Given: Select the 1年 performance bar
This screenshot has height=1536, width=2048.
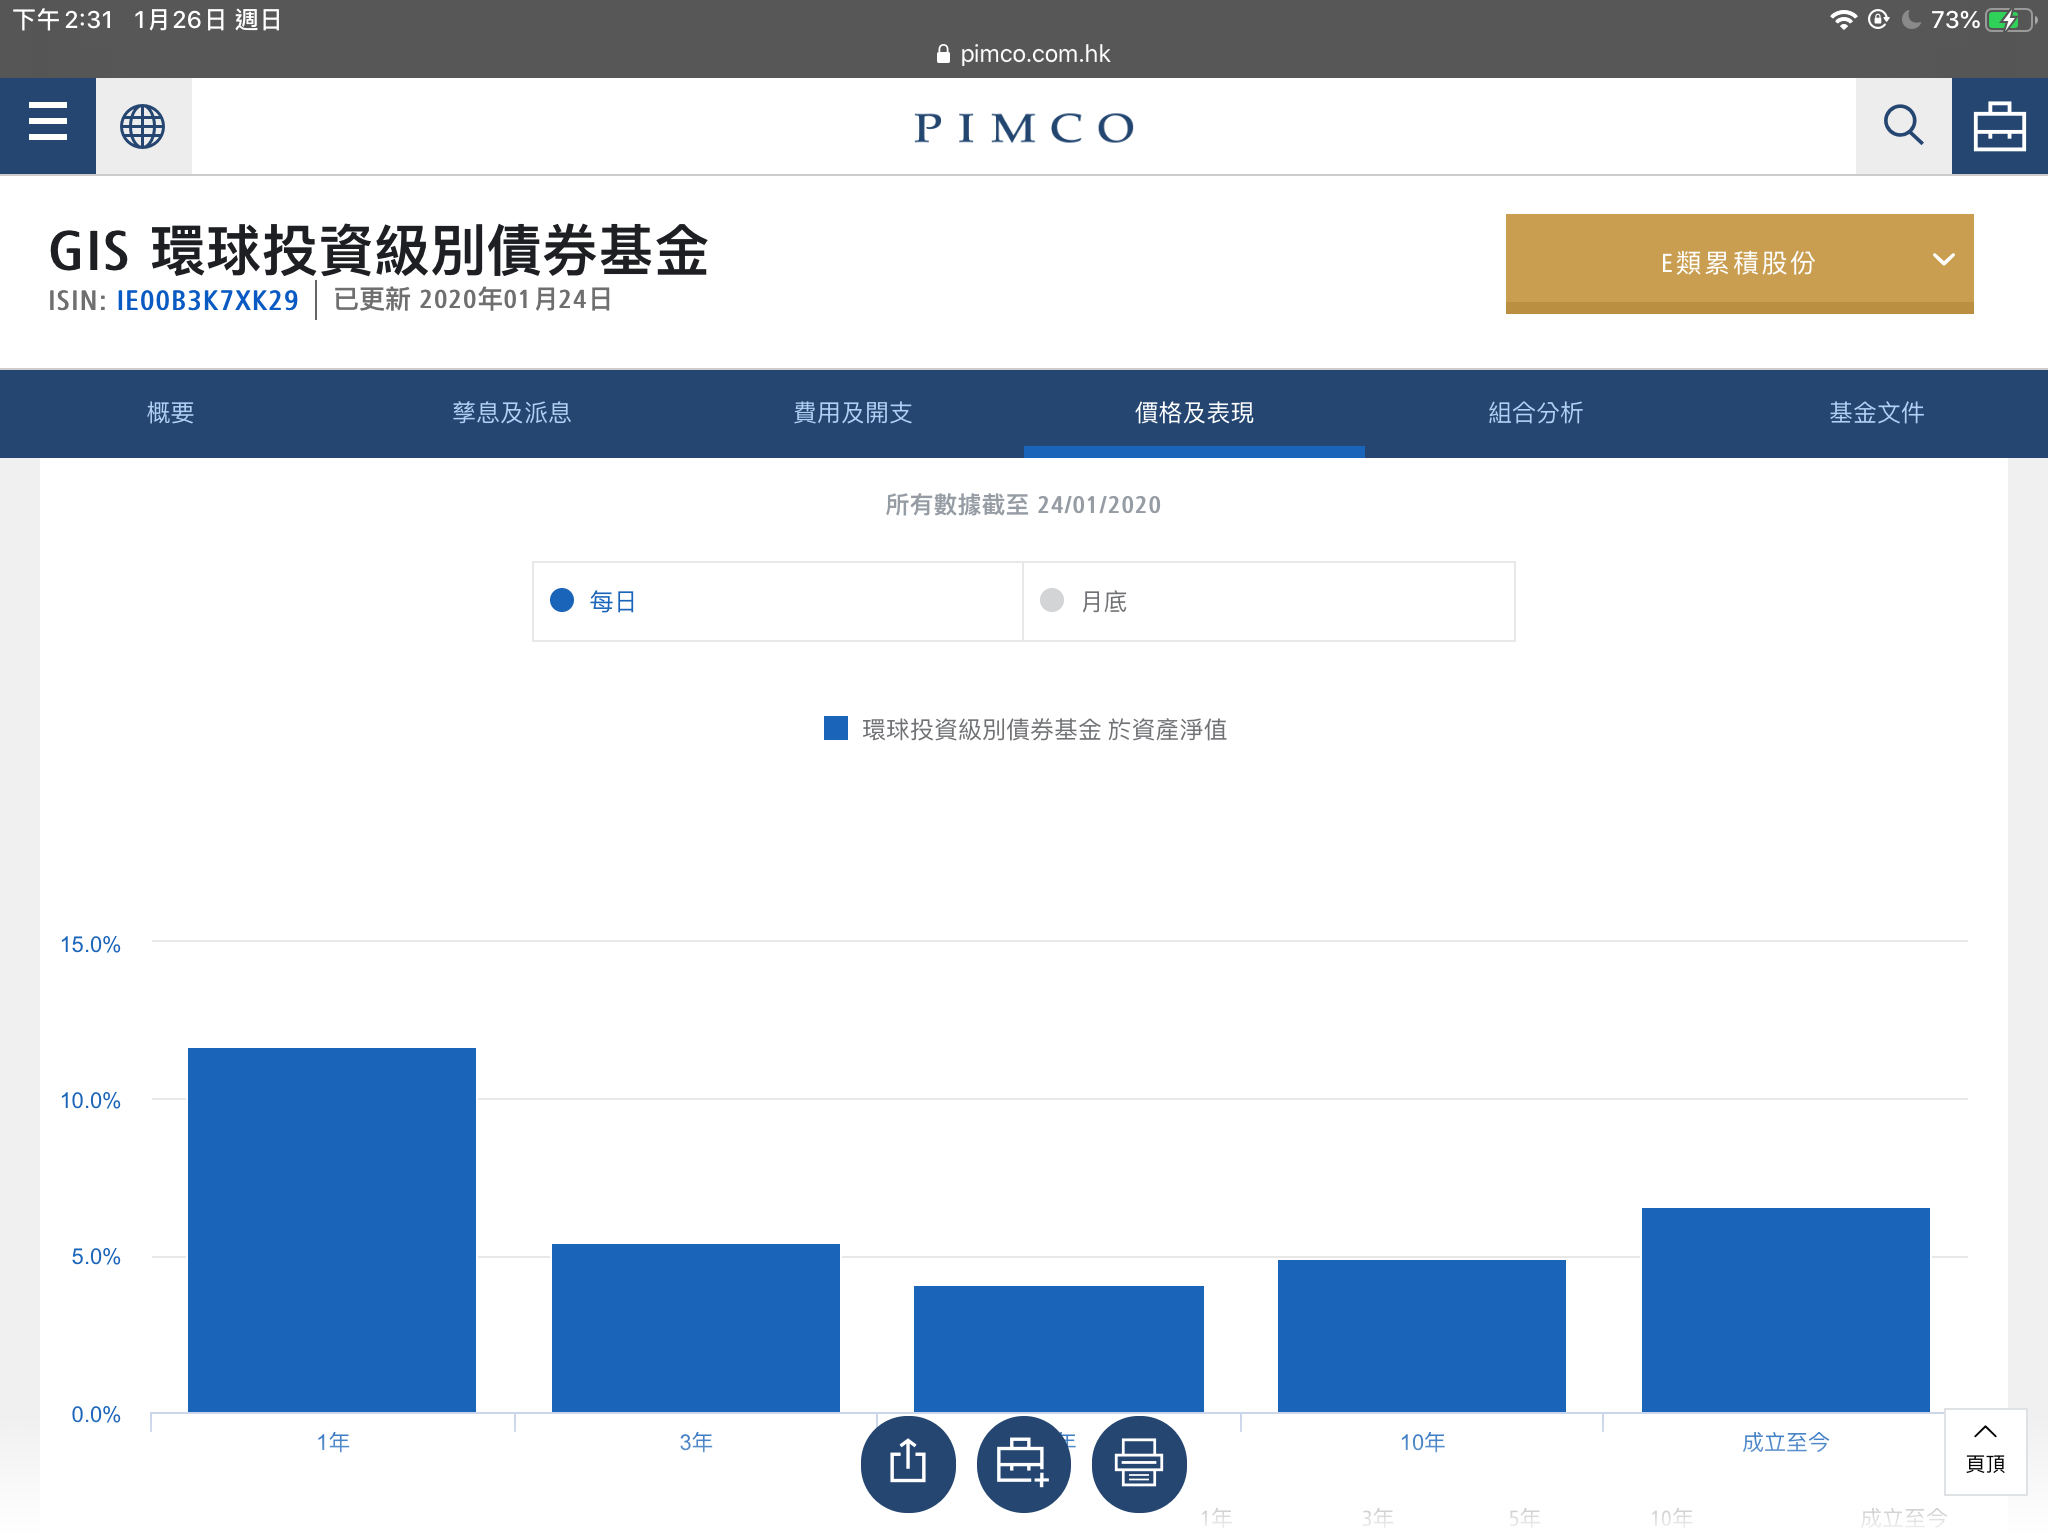Looking at the screenshot, I should 331,1230.
